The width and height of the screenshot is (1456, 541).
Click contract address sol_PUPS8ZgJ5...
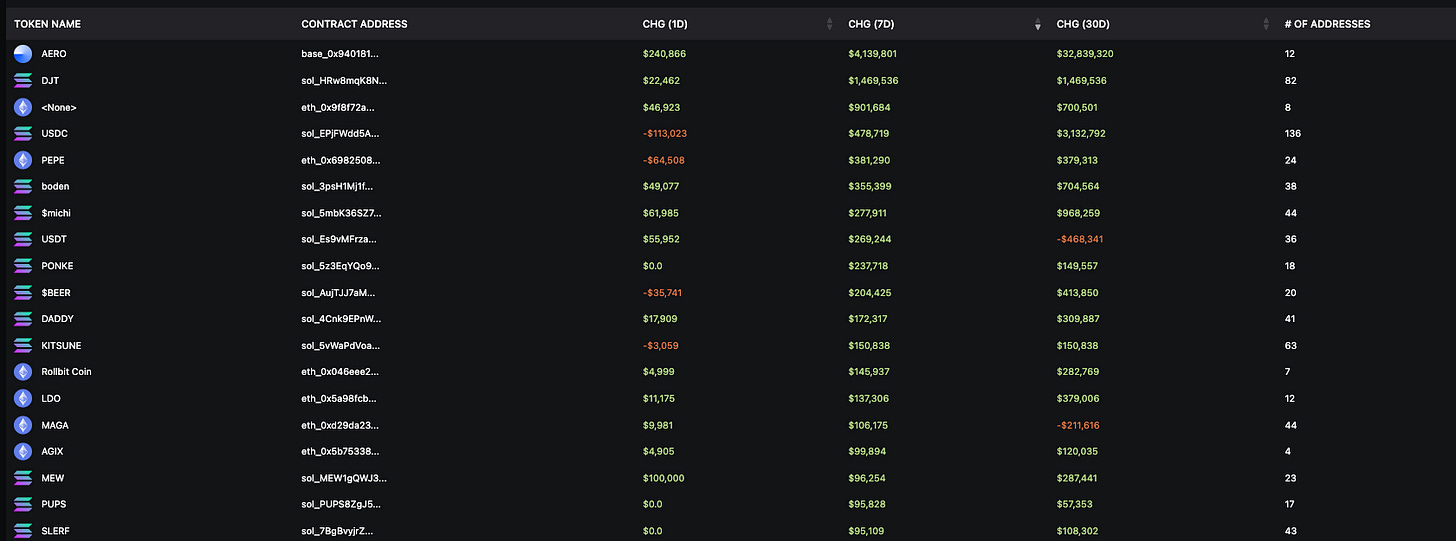click(342, 505)
